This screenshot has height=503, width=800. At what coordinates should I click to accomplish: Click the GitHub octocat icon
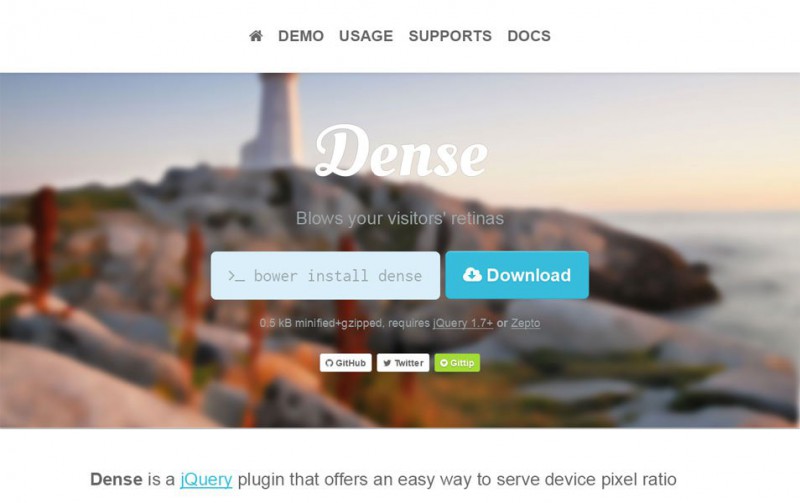(329, 363)
